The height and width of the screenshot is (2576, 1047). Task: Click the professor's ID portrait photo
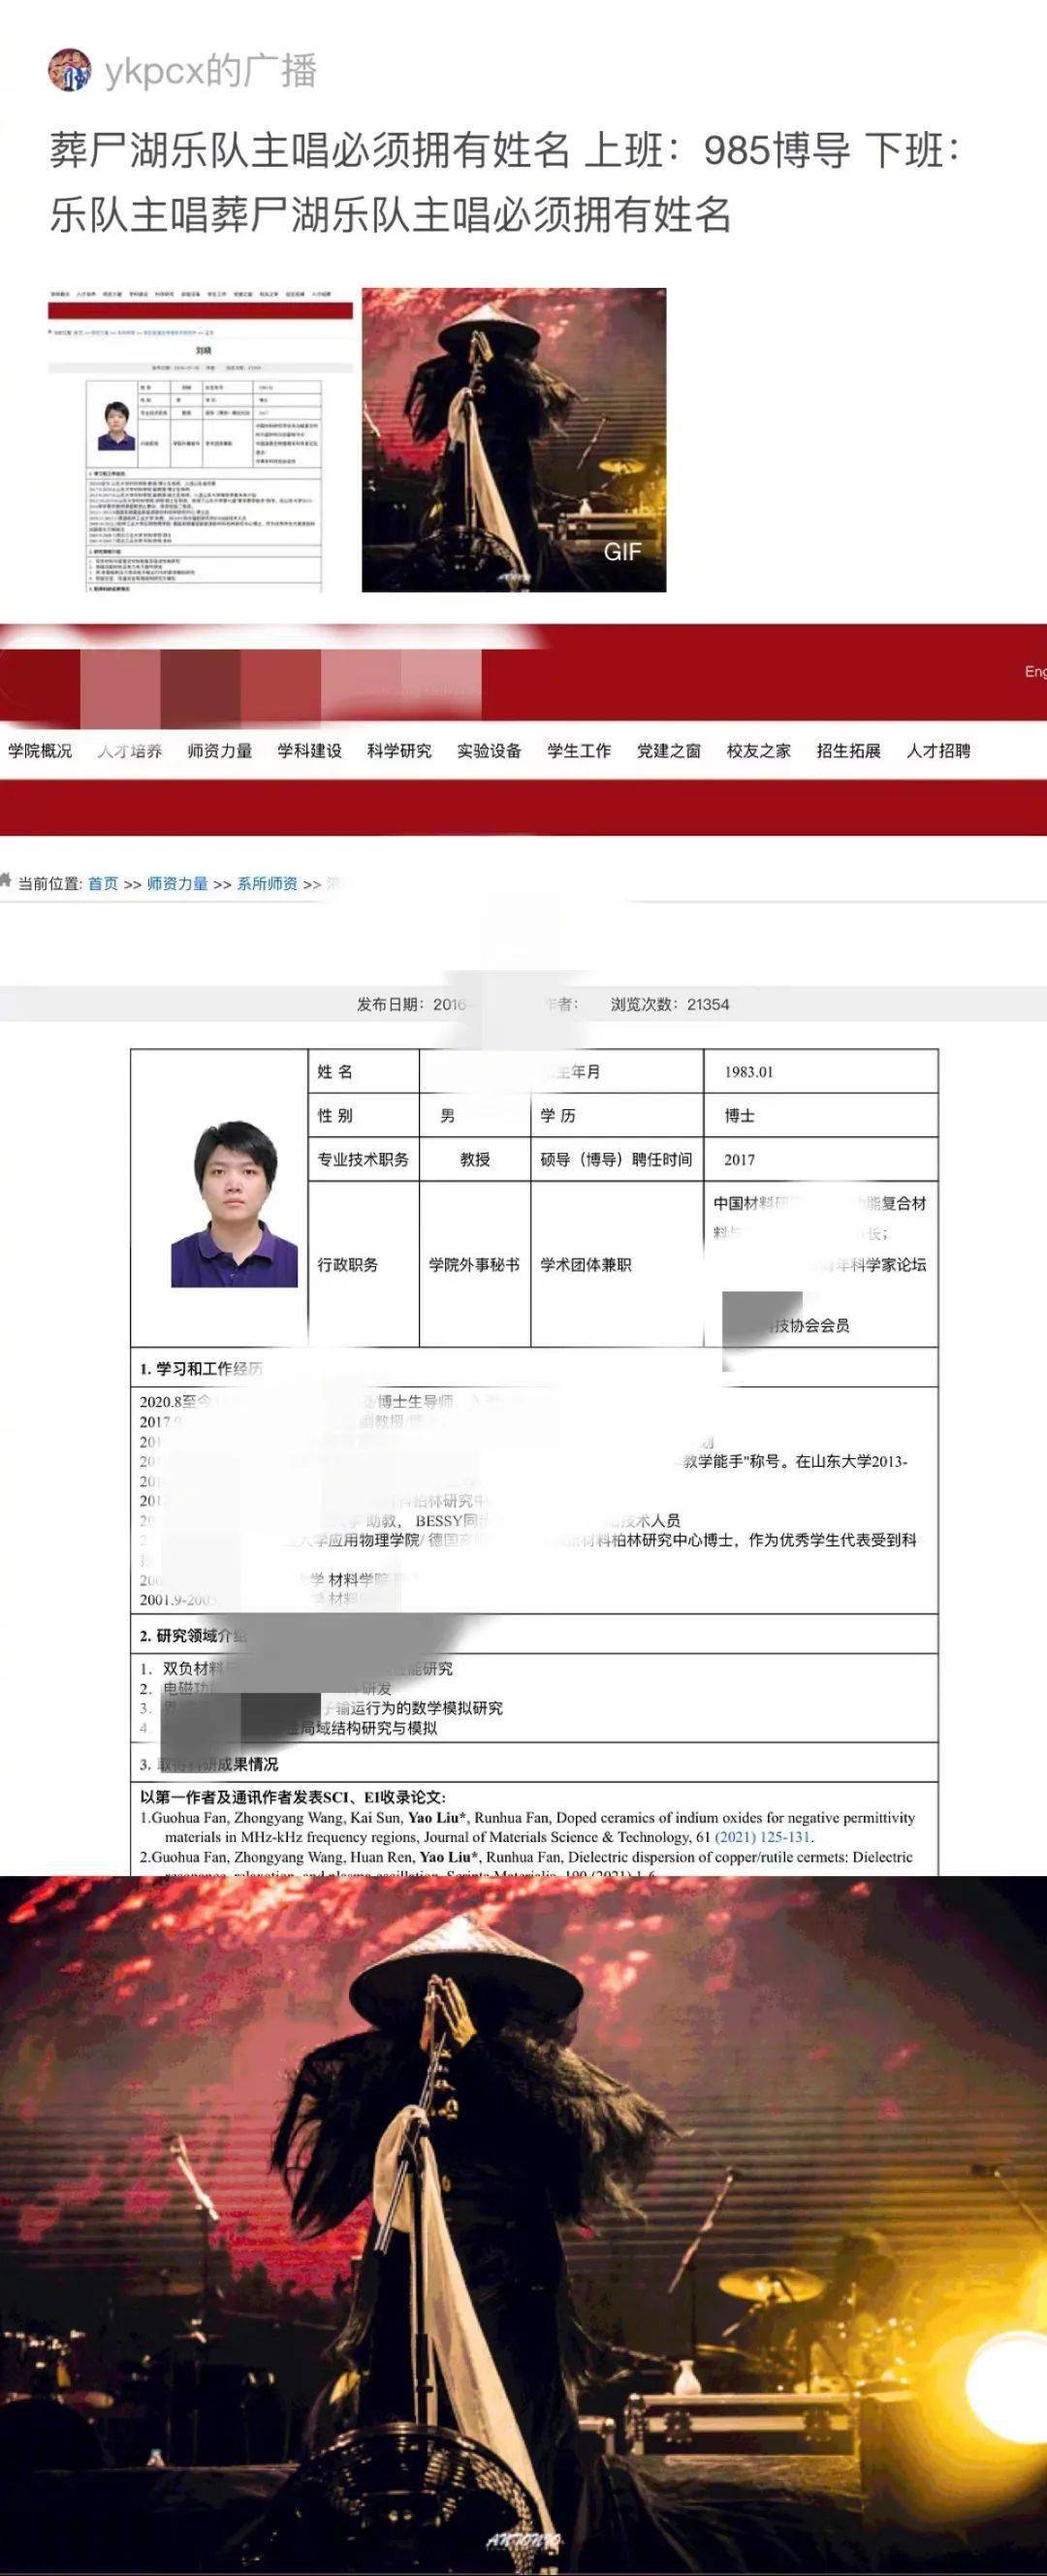click(x=235, y=1203)
